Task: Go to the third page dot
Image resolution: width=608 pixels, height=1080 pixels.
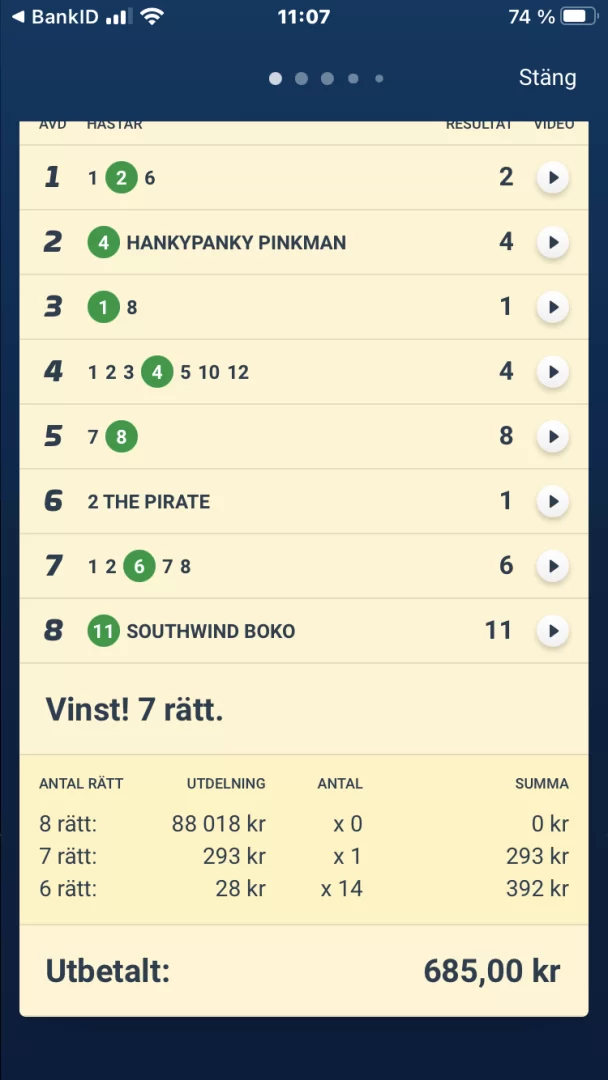Action: click(x=327, y=79)
